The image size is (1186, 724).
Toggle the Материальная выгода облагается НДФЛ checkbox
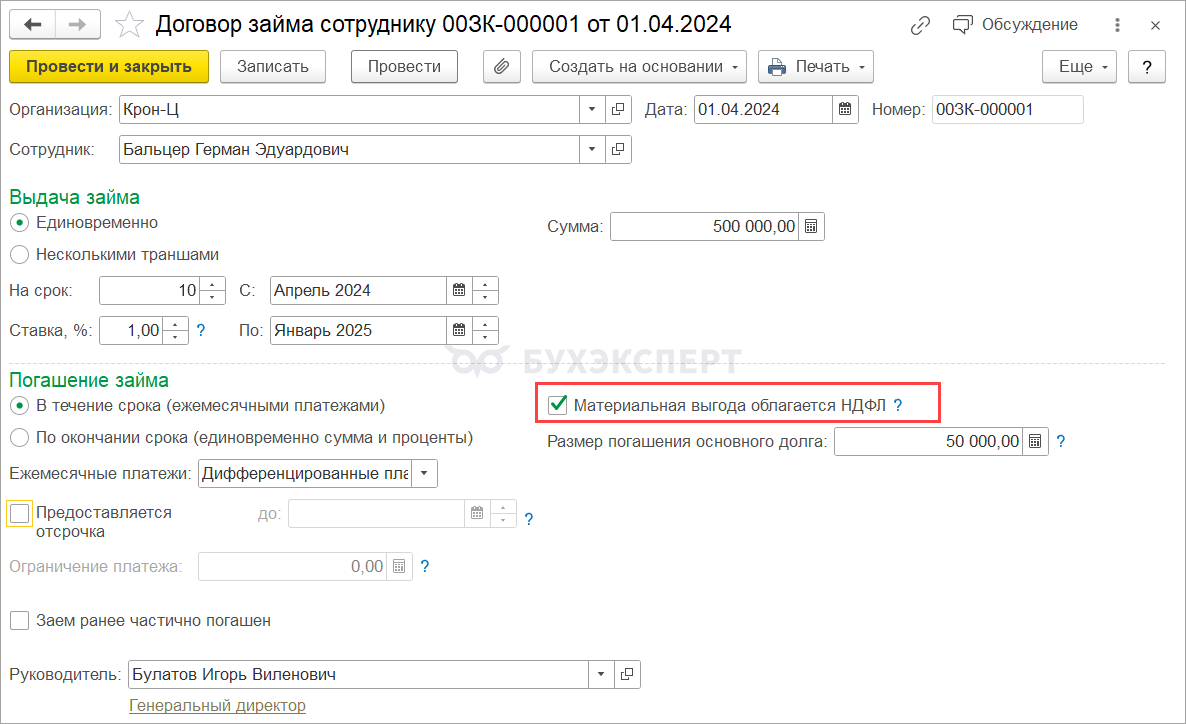coord(557,405)
